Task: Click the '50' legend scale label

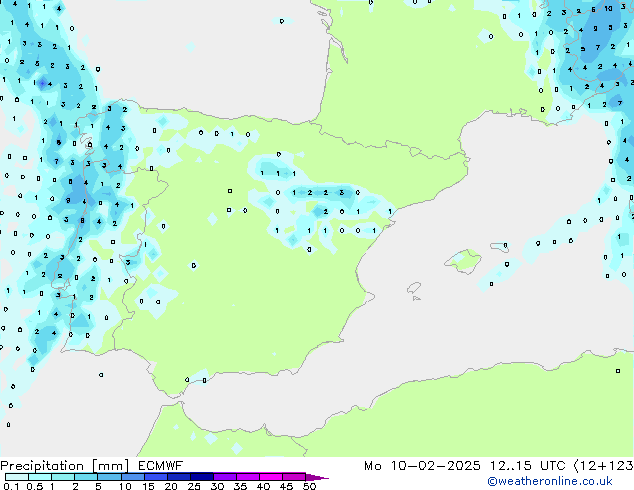Action: pos(309,486)
